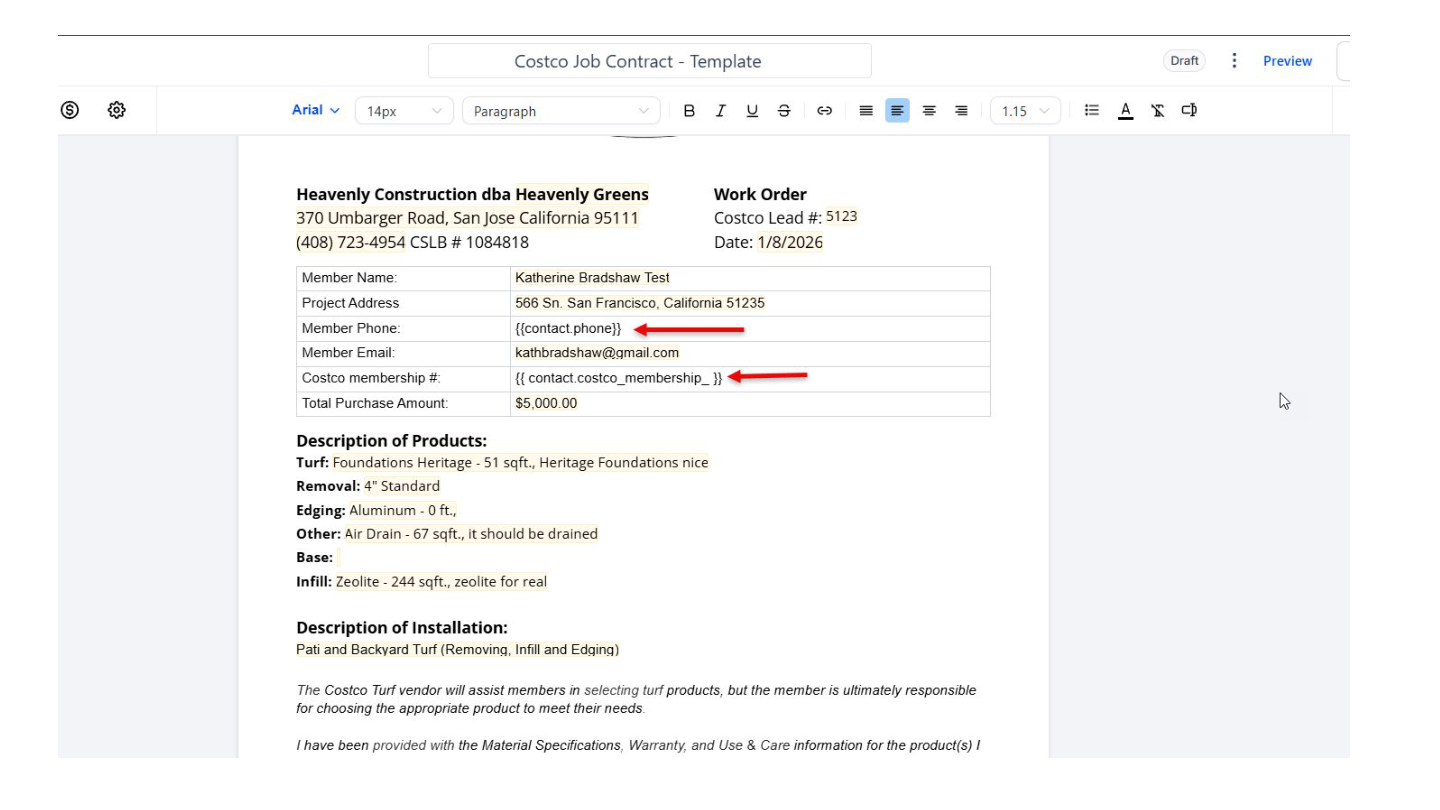1440x810 pixels.
Task: Click the contact.costco_membership_ placeholder
Action: [618, 378]
